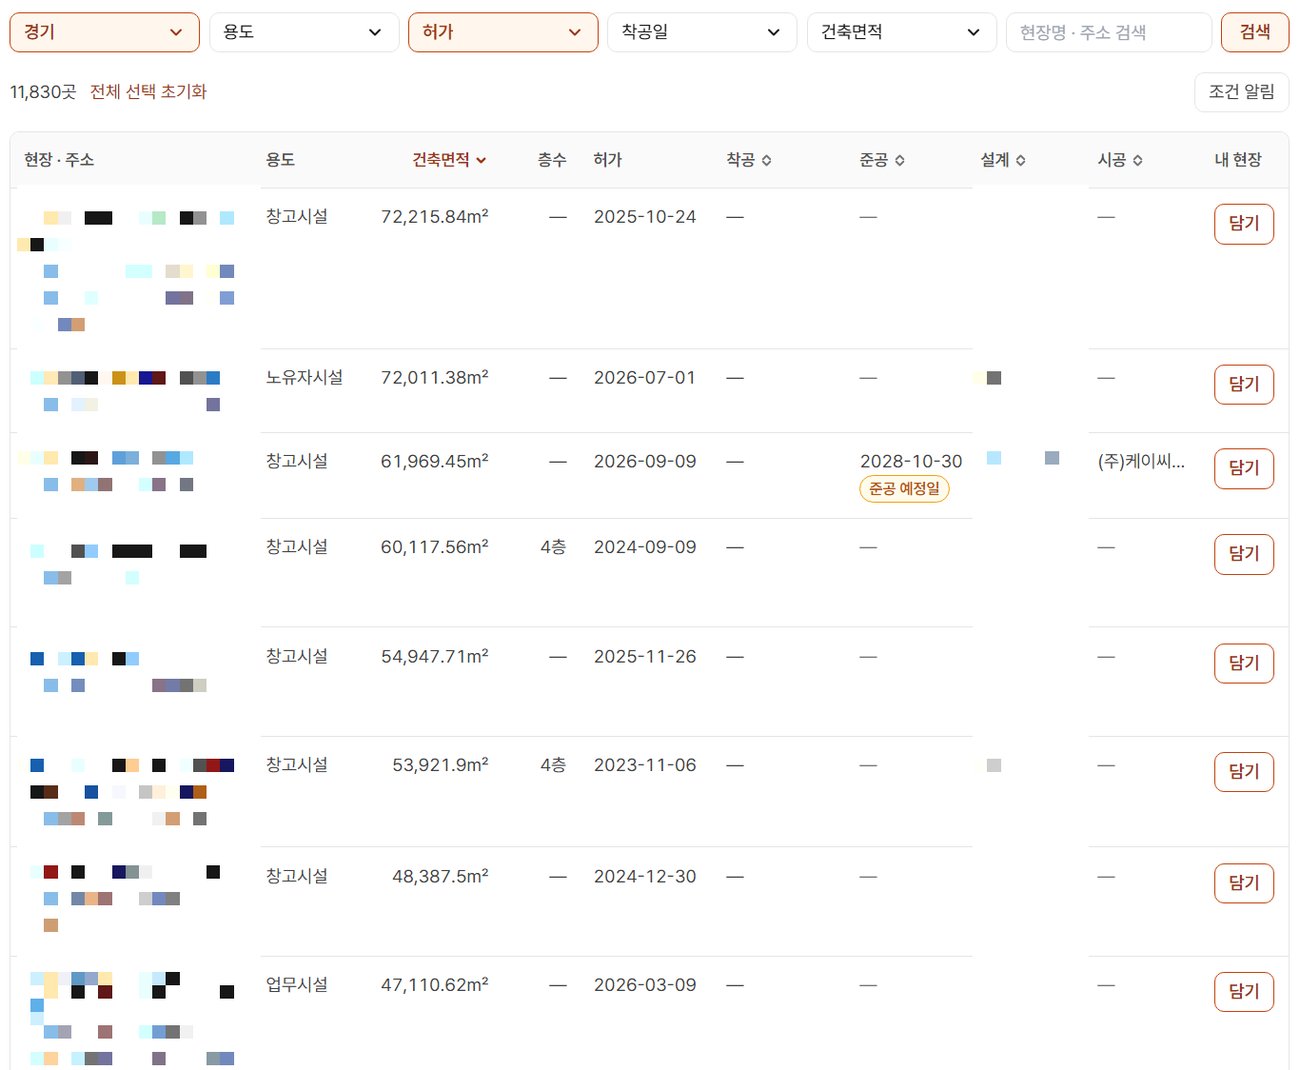Click 담기 for the 47,110.62m² row
The height and width of the screenshot is (1070, 1300).
(x=1244, y=992)
